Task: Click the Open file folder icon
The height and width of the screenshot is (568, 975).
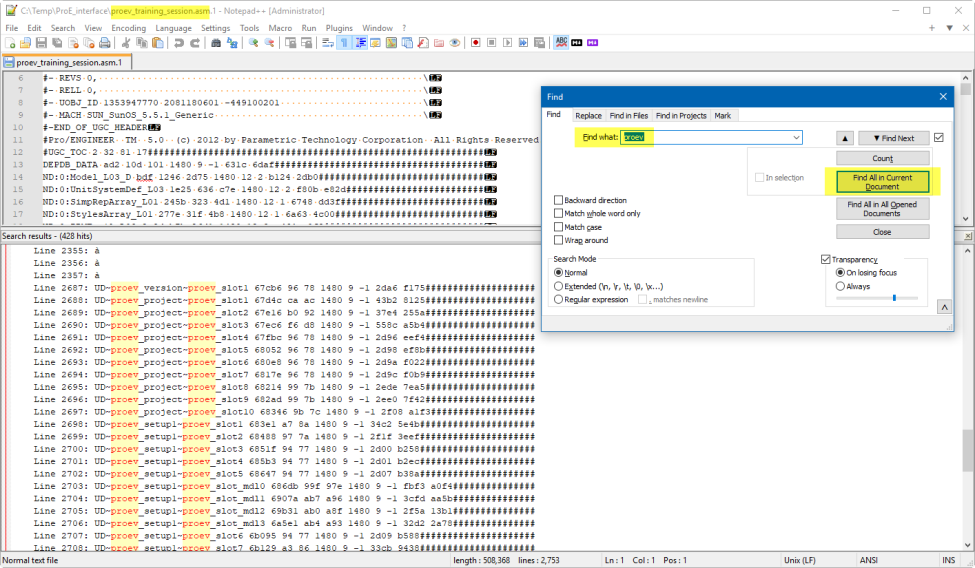Action: click(x=25, y=43)
